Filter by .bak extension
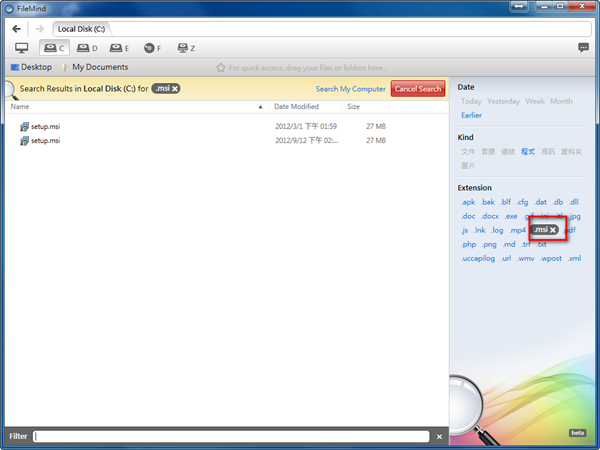The height and width of the screenshot is (450, 600). point(488,202)
